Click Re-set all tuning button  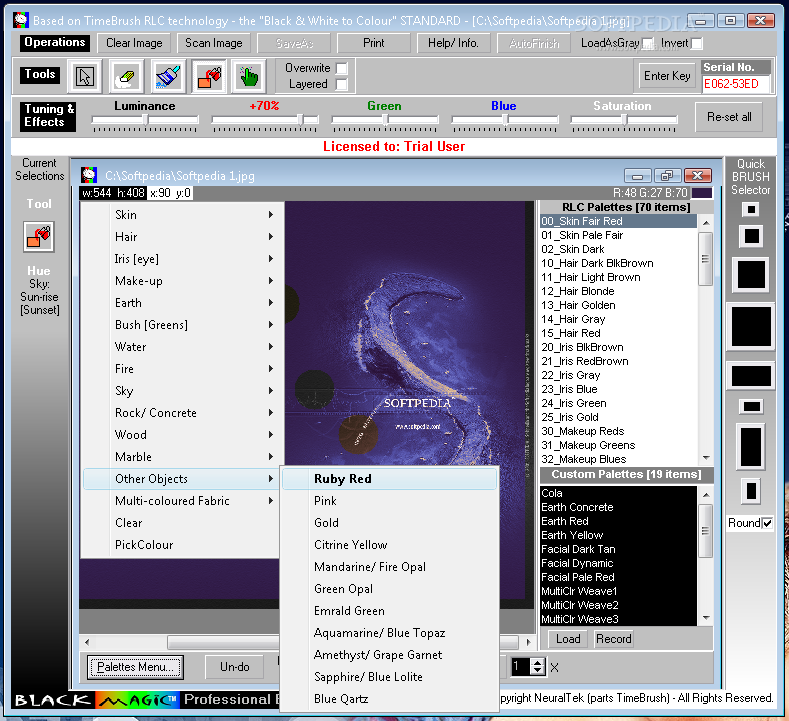(x=729, y=117)
